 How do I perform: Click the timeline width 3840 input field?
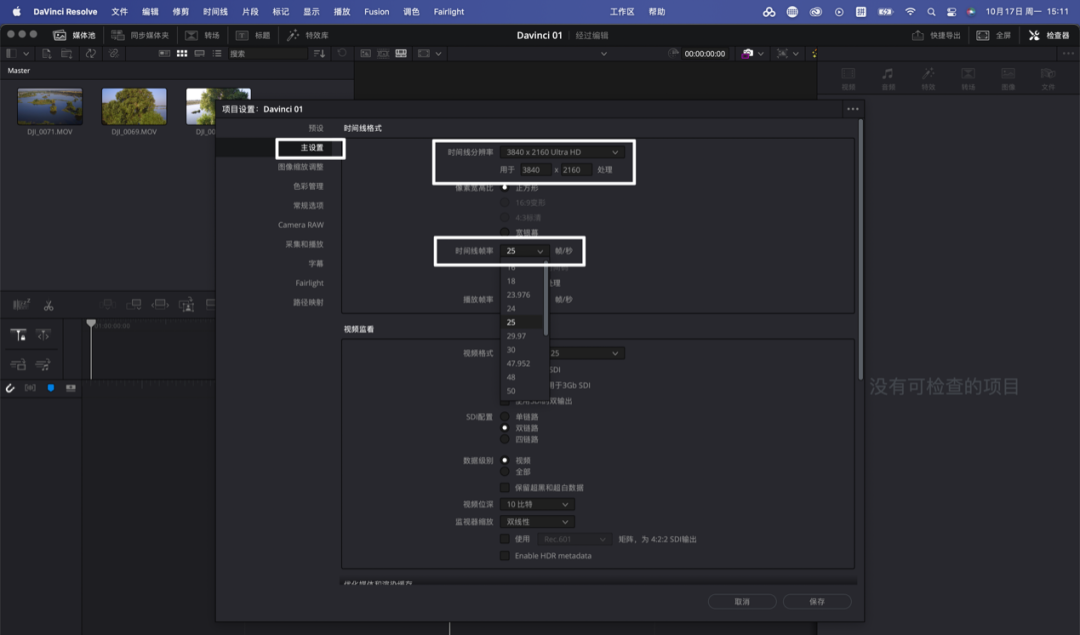pos(535,169)
